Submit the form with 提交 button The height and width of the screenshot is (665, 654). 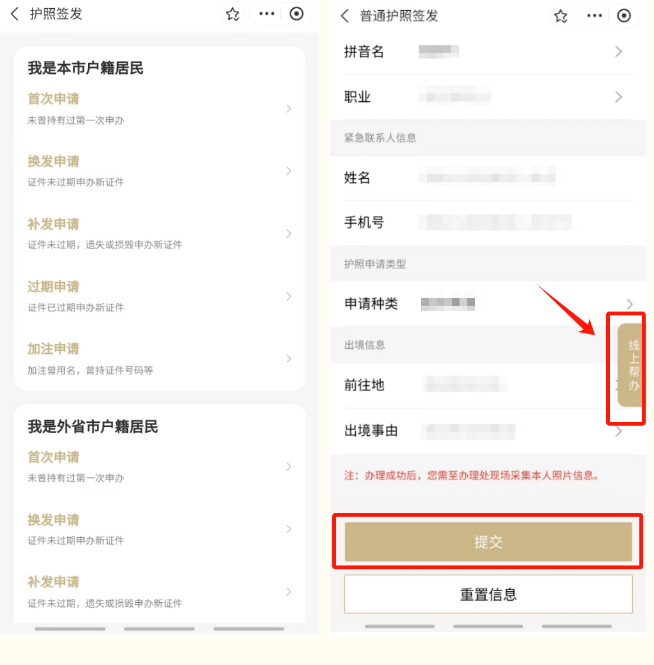point(488,542)
